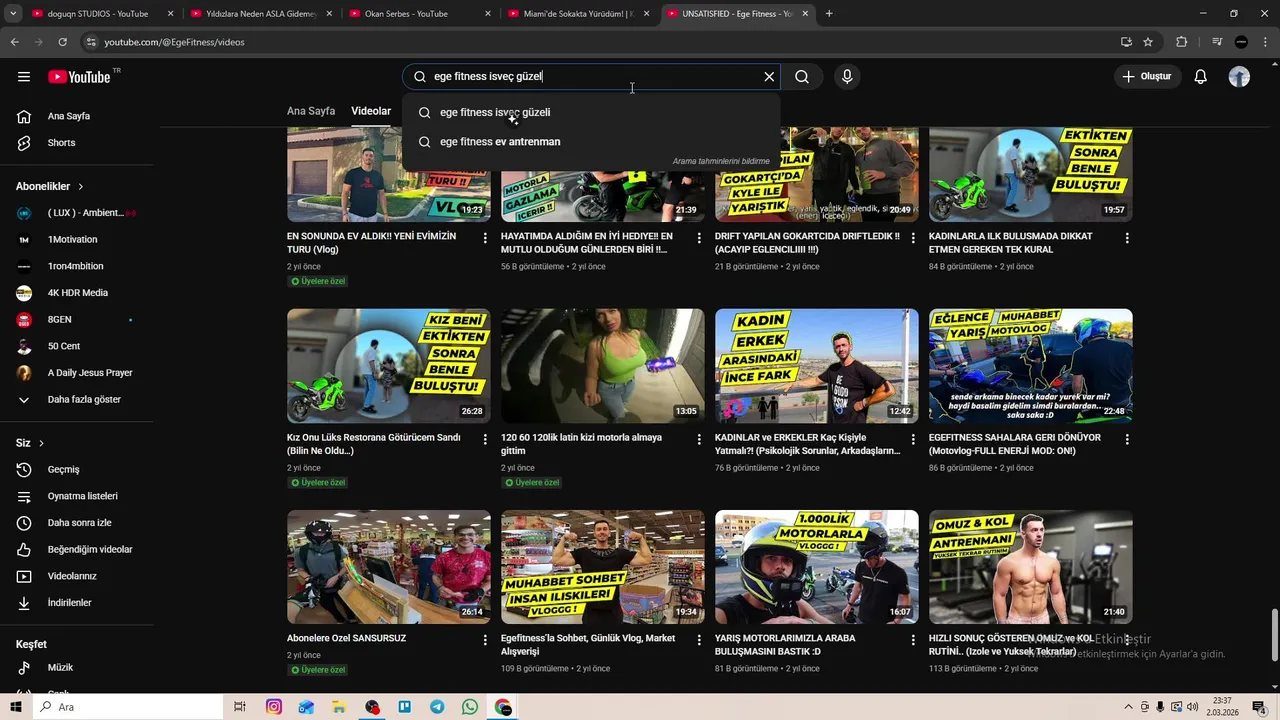
Task: Go back with the browser back arrow
Action: 14,42
